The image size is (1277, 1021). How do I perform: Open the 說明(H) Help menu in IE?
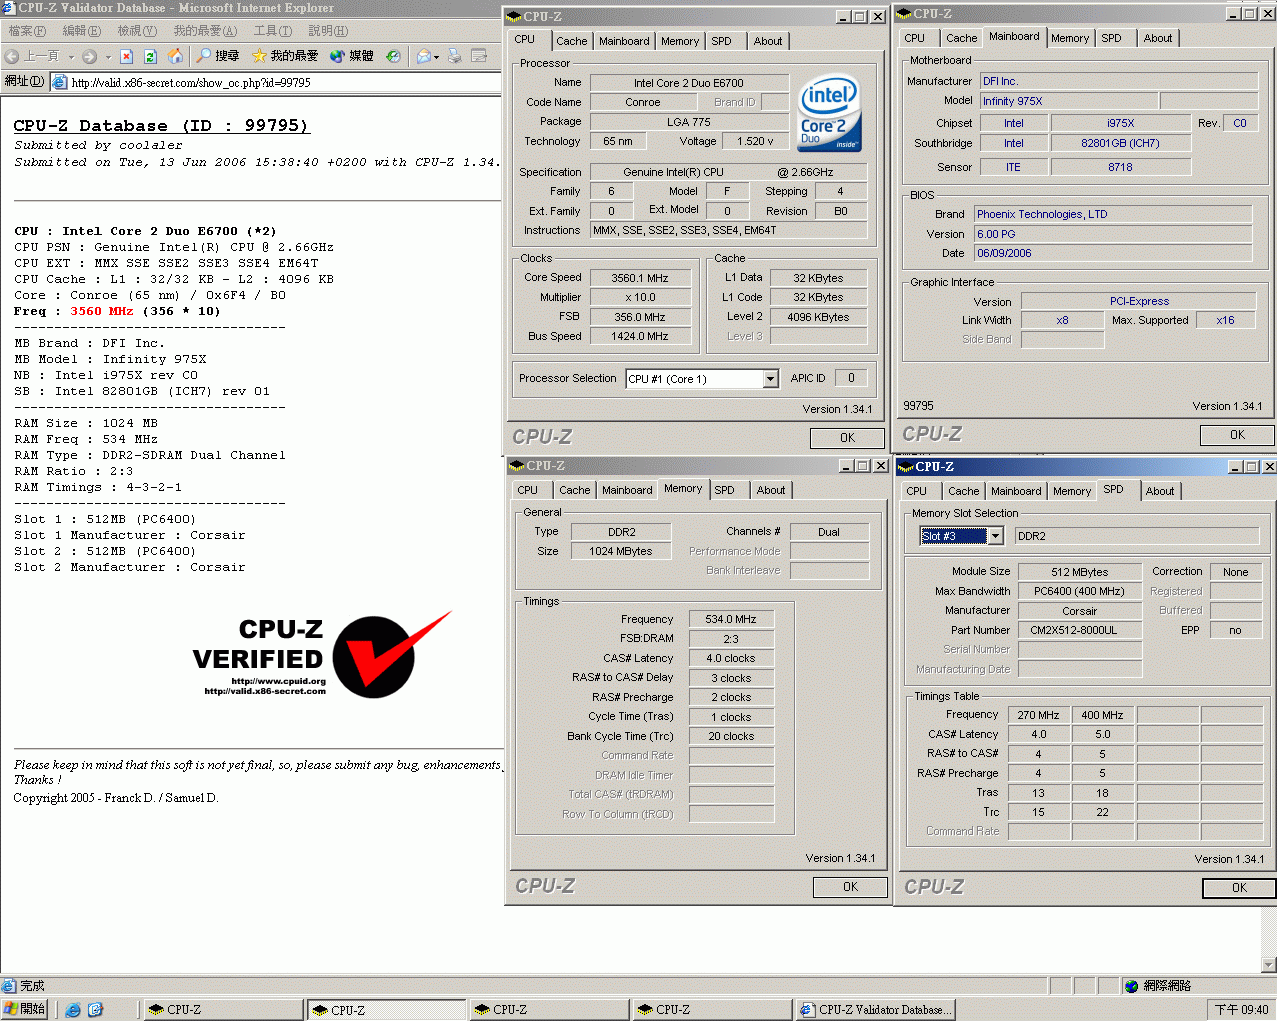(328, 31)
